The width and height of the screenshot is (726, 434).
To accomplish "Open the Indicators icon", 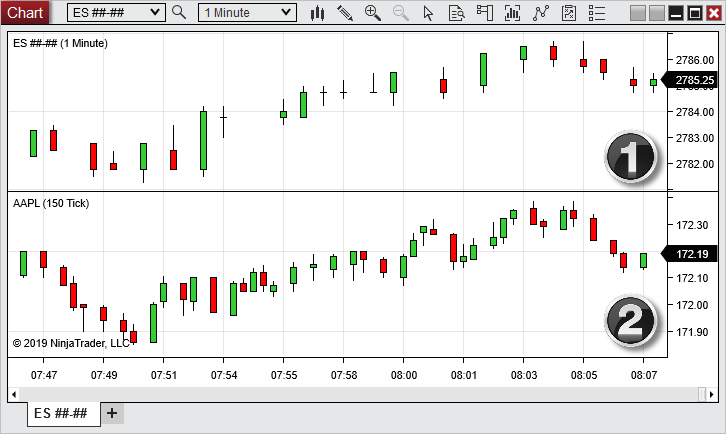I will (541, 13).
